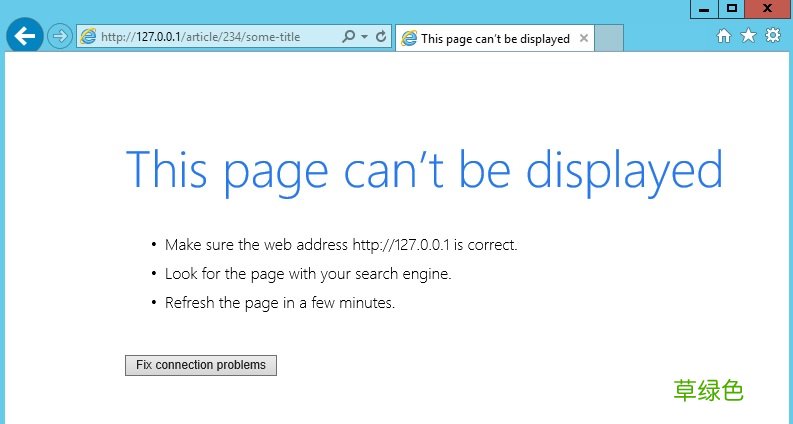Select the 'This page can't be displayed' tab

pyautogui.click(x=495, y=38)
